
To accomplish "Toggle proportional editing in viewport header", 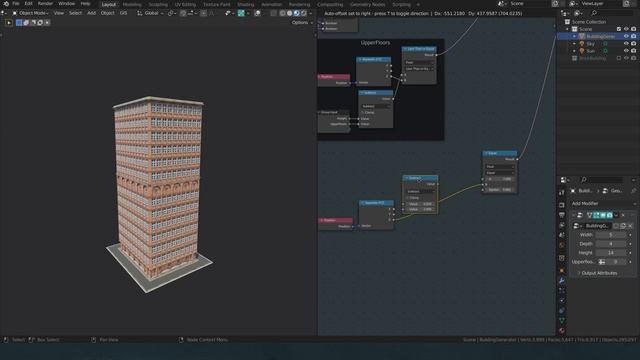I will click(x=203, y=13).
